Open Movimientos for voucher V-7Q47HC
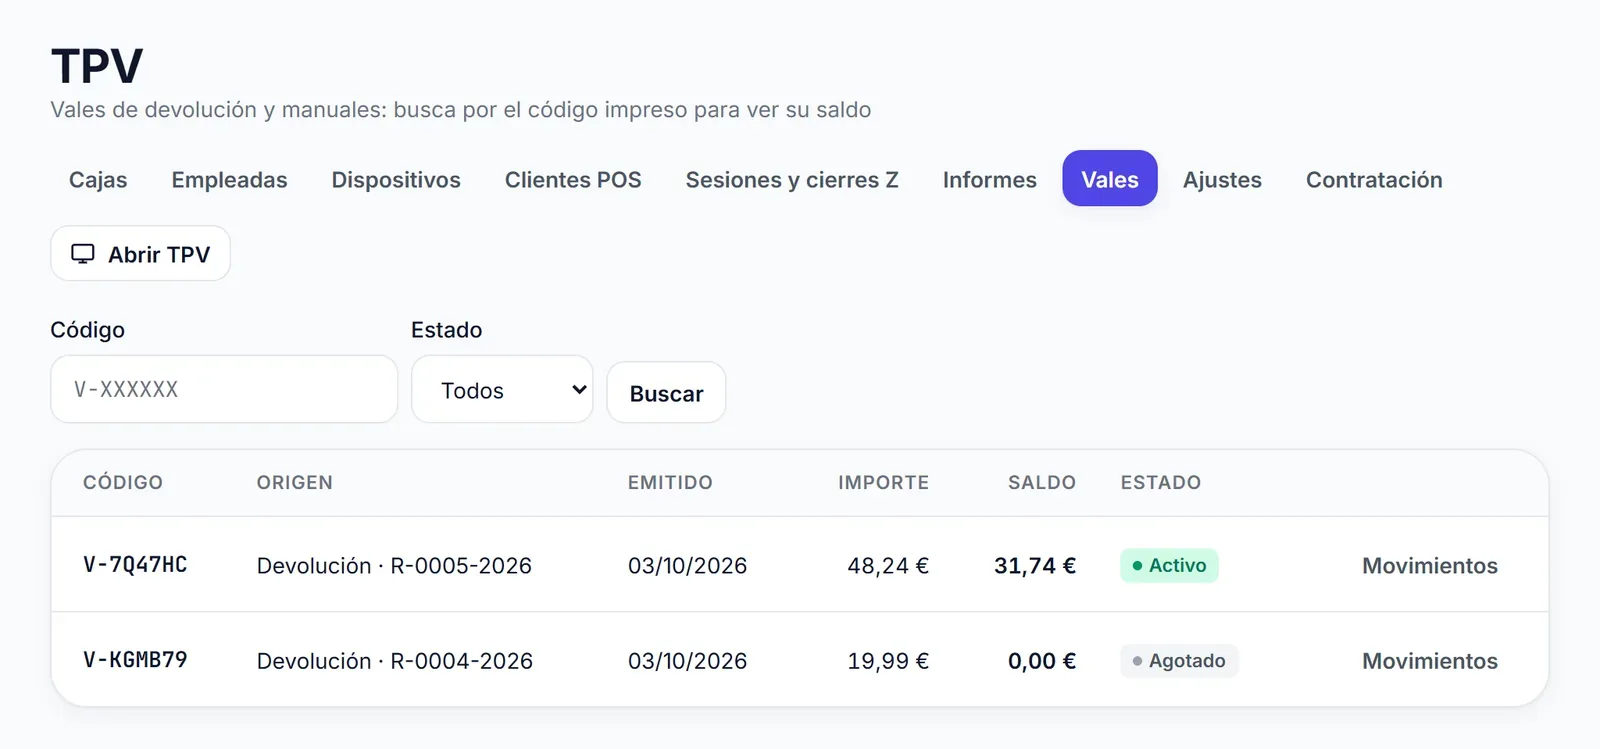 pos(1429,566)
